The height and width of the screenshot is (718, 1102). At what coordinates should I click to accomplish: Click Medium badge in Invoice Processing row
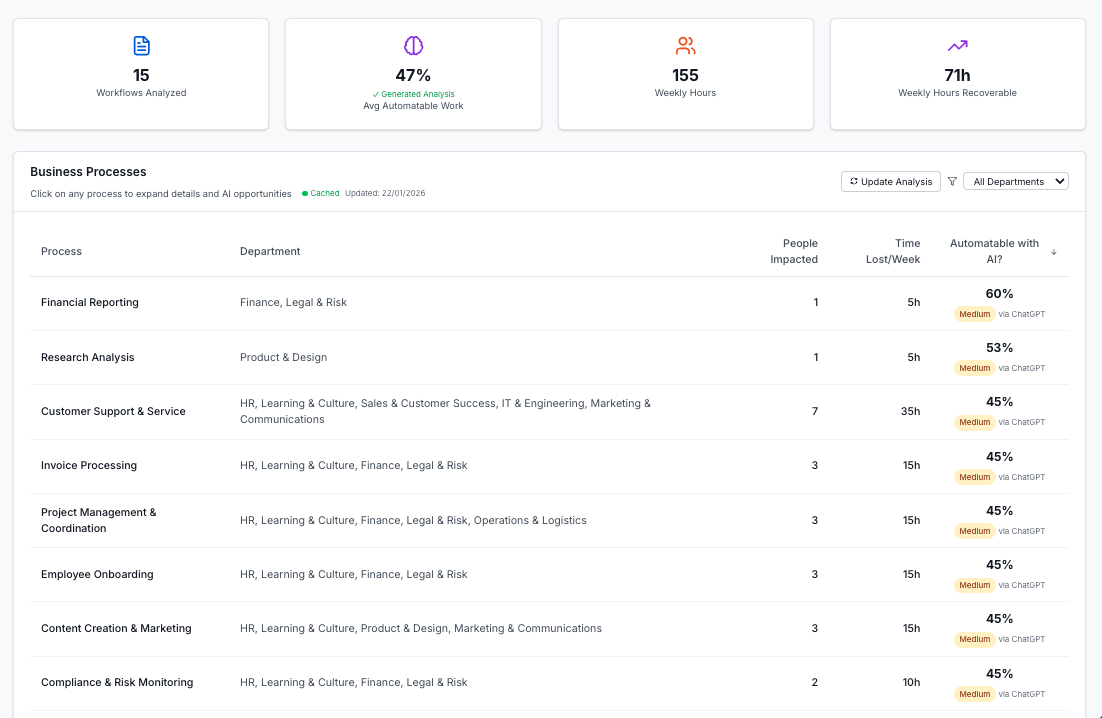[x=974, y=477]
